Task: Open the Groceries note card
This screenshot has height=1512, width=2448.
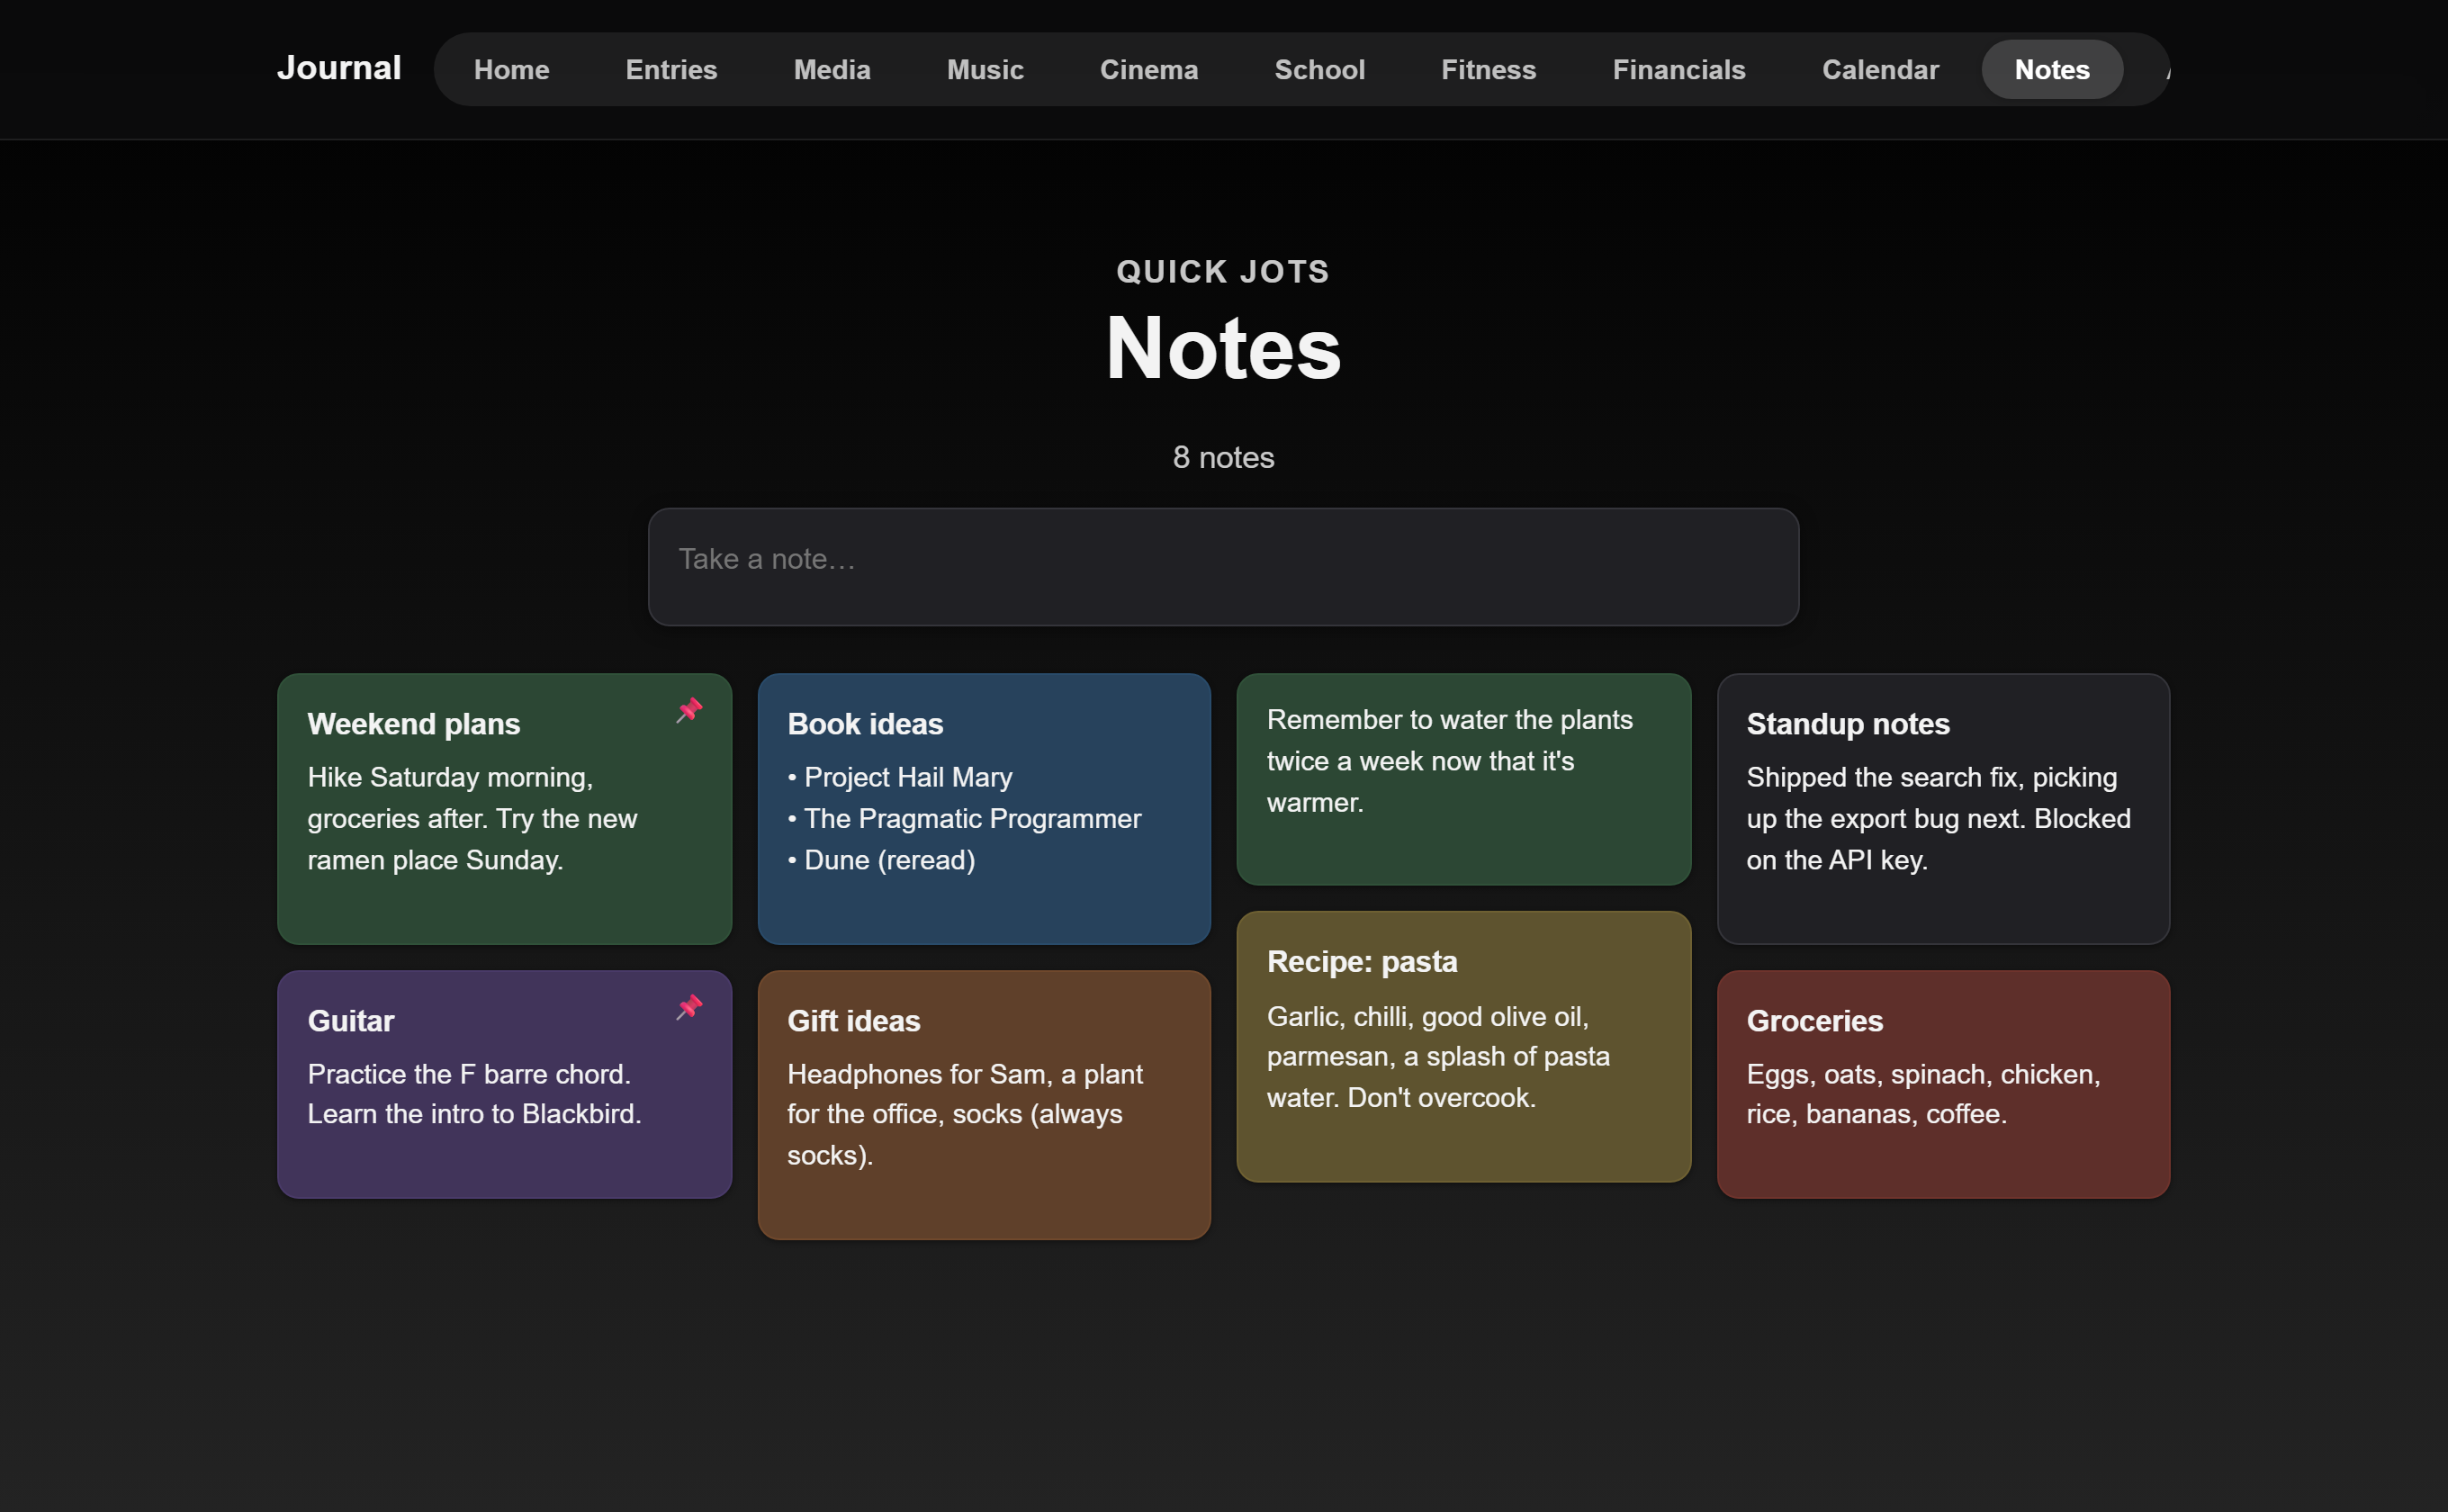Action: pos(1943,1084)
